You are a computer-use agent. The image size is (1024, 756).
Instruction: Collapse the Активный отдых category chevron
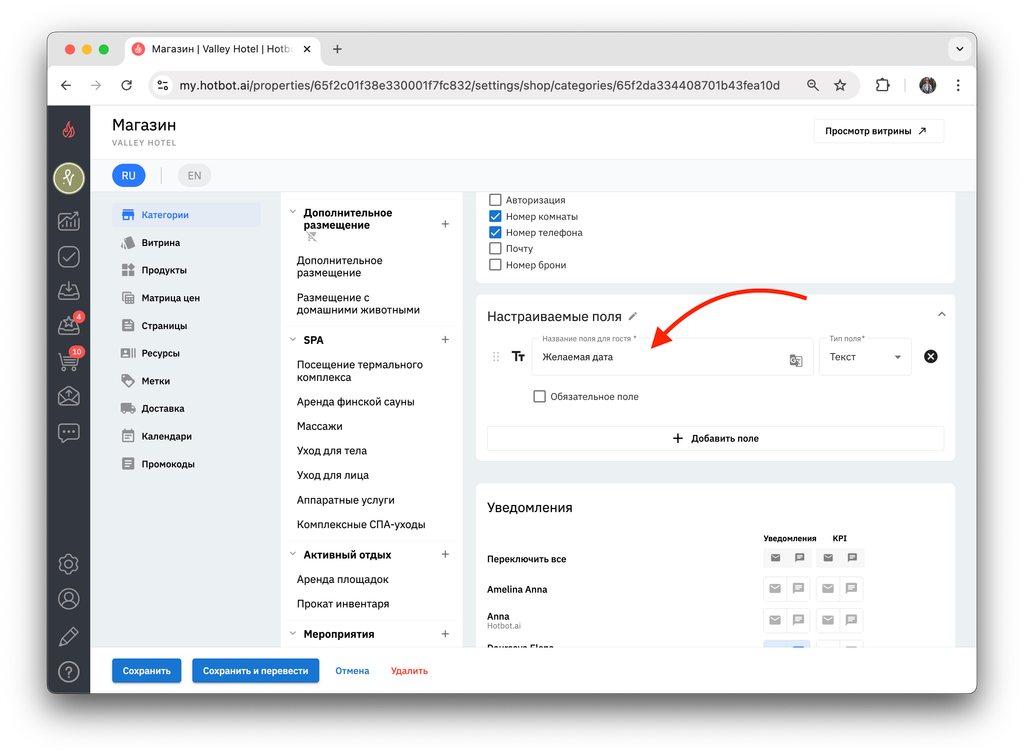pyautogui.click(x=293, y=554)
